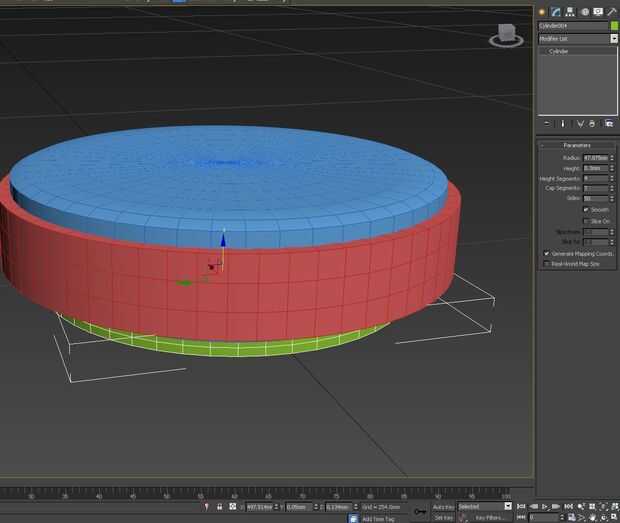Click Remove Modifier trash icon
620x523 pixels.
[592, 124]
